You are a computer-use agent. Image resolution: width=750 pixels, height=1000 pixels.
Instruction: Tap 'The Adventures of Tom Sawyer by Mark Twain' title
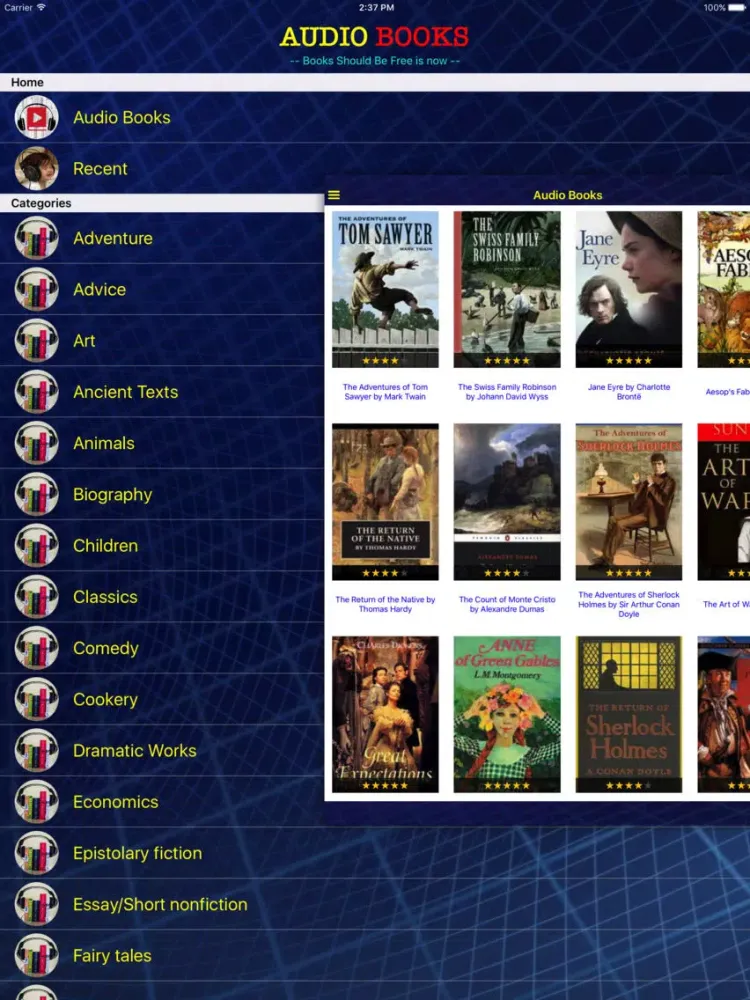click(385, 392)
